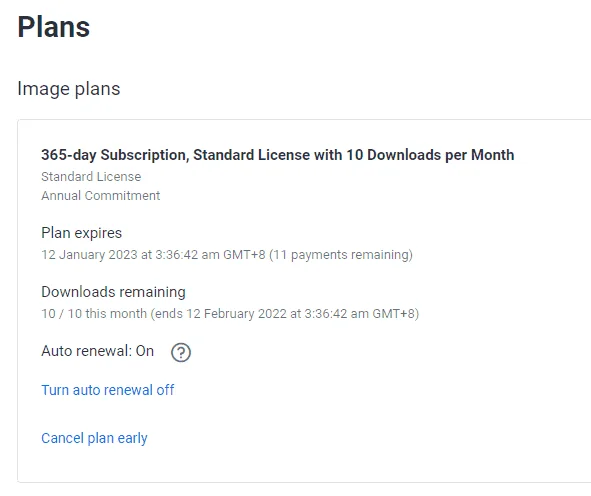Click the 10 Downloads per Month title text
Image resolution: width=591 pixels, height=496 pixels.
(430, 155)
